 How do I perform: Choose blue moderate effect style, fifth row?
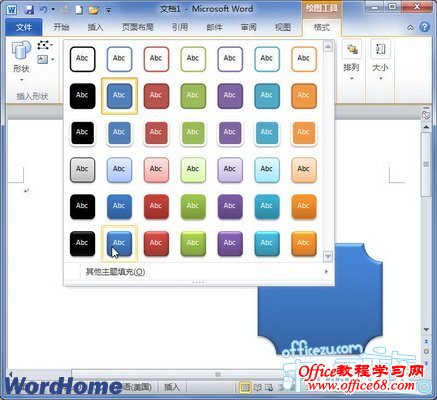coord(119,207)
